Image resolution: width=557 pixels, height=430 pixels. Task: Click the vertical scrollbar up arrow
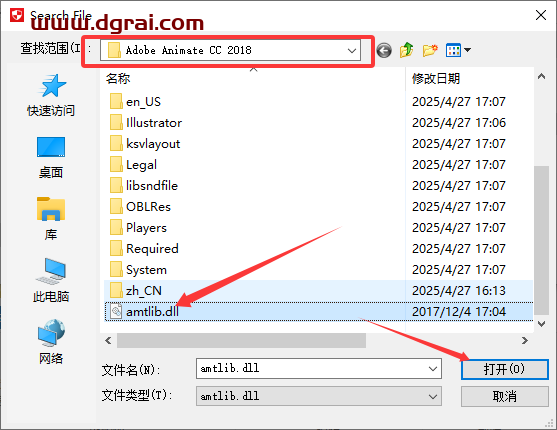pos(541,76)
